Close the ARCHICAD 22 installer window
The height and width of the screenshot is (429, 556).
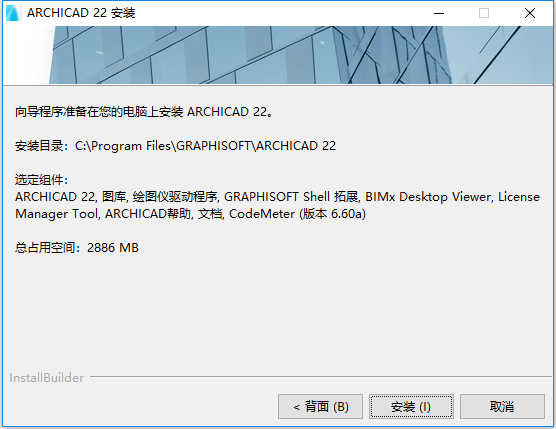coord(530,13)
